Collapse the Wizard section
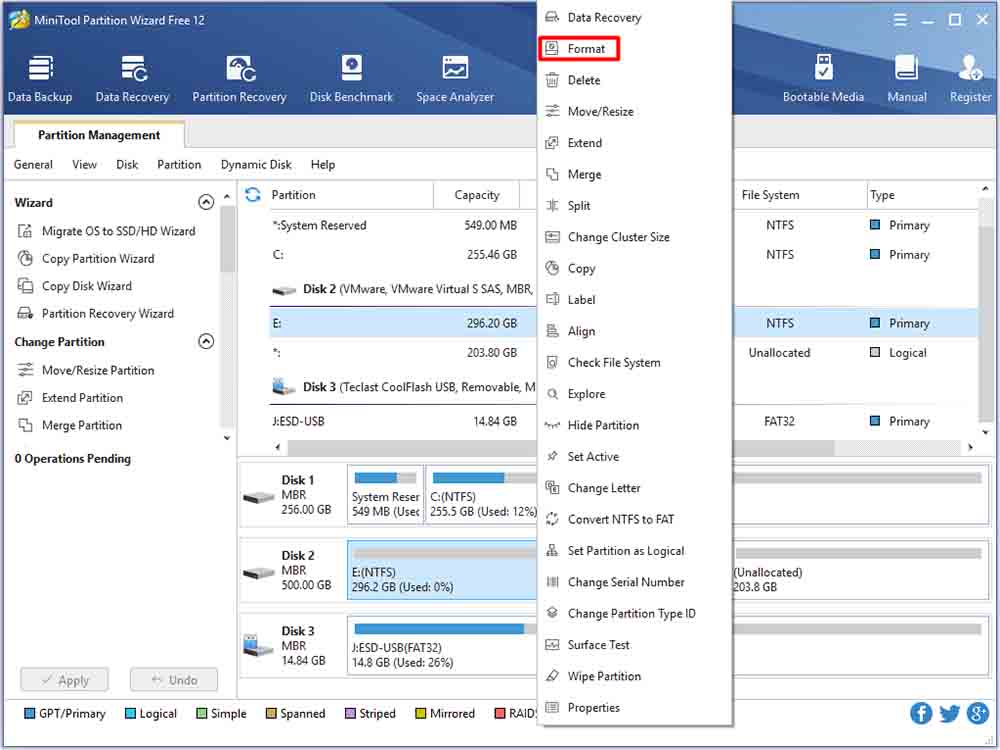 (206, 202)
